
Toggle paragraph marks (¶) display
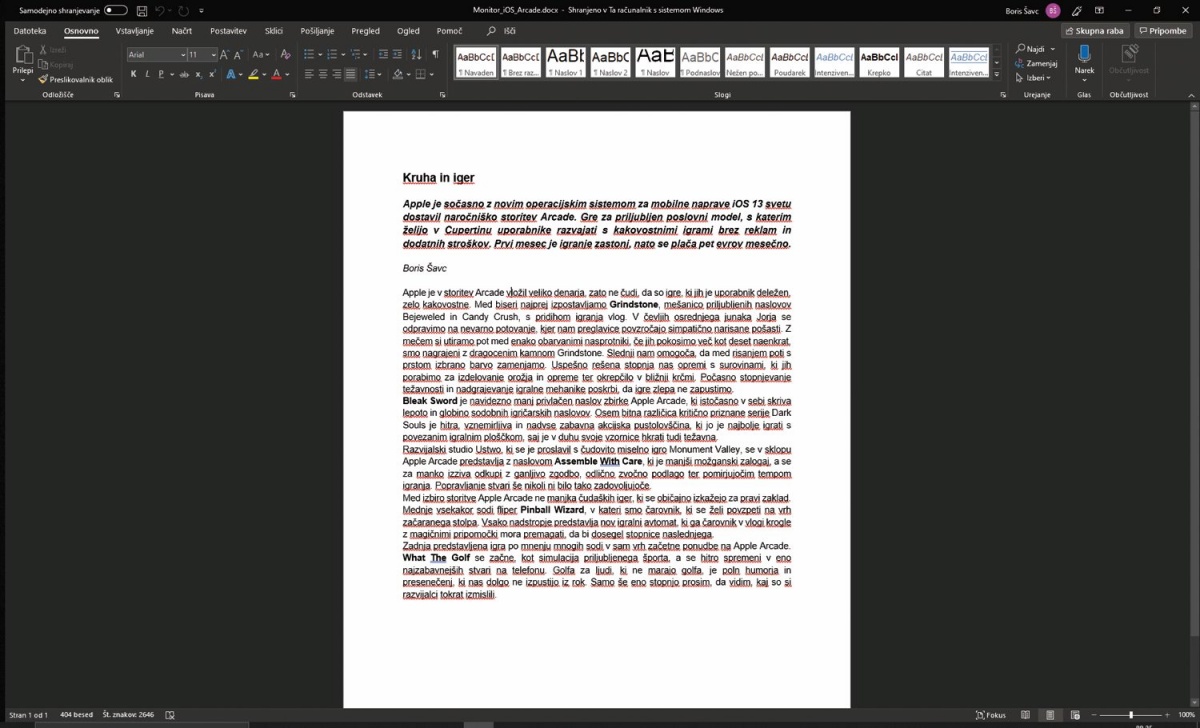tap(435, 54)
